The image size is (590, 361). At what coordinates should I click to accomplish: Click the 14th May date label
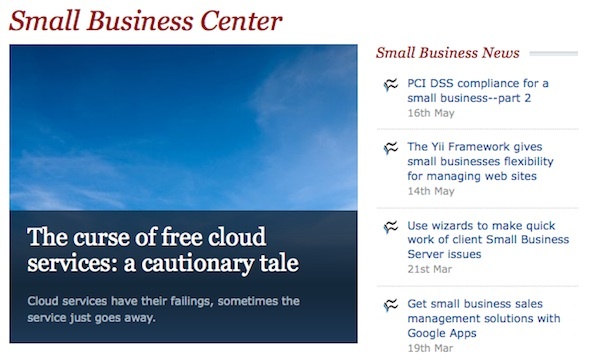(431, 191)
